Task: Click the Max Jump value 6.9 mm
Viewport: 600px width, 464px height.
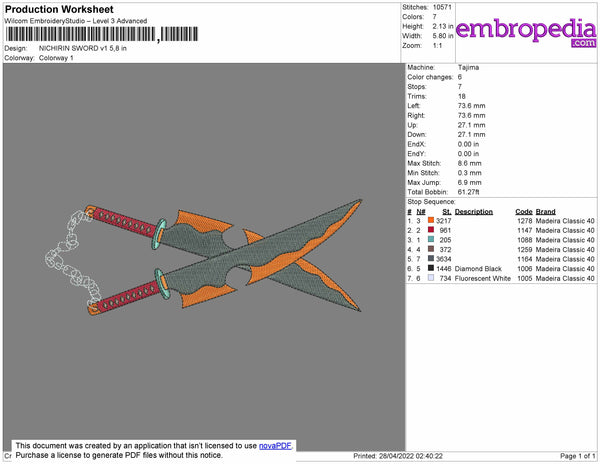Action: [x=470, y=182]
